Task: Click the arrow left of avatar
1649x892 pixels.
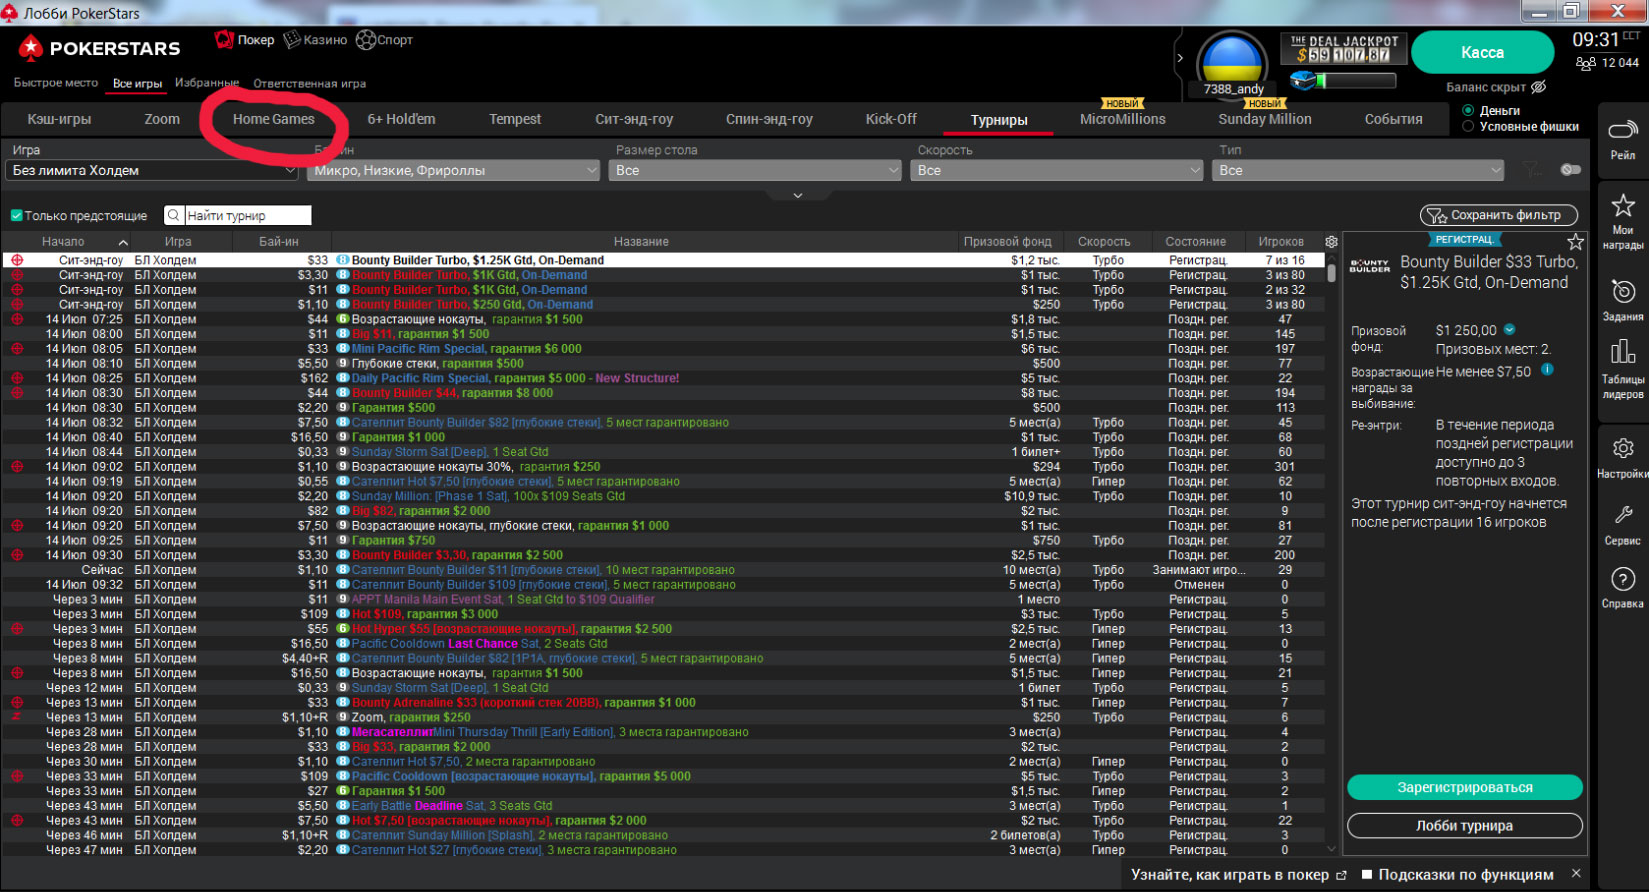Action: [x=1180, y=58]
